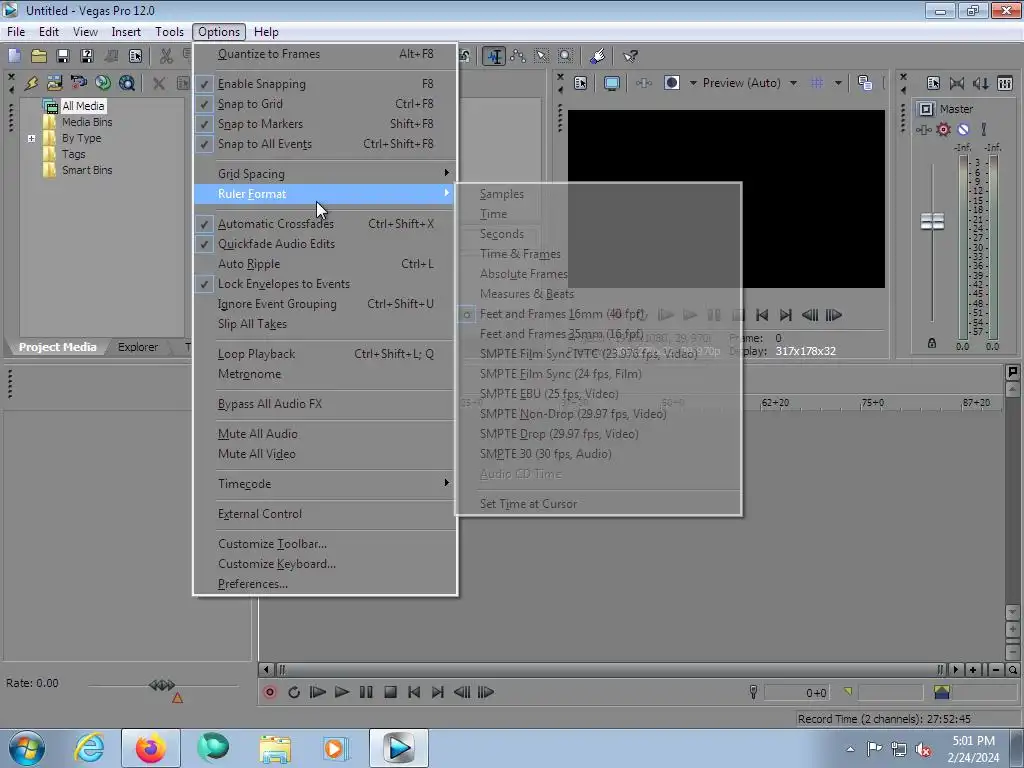
Task: Click the Master mute circle icon
Action: pos(963,129)
